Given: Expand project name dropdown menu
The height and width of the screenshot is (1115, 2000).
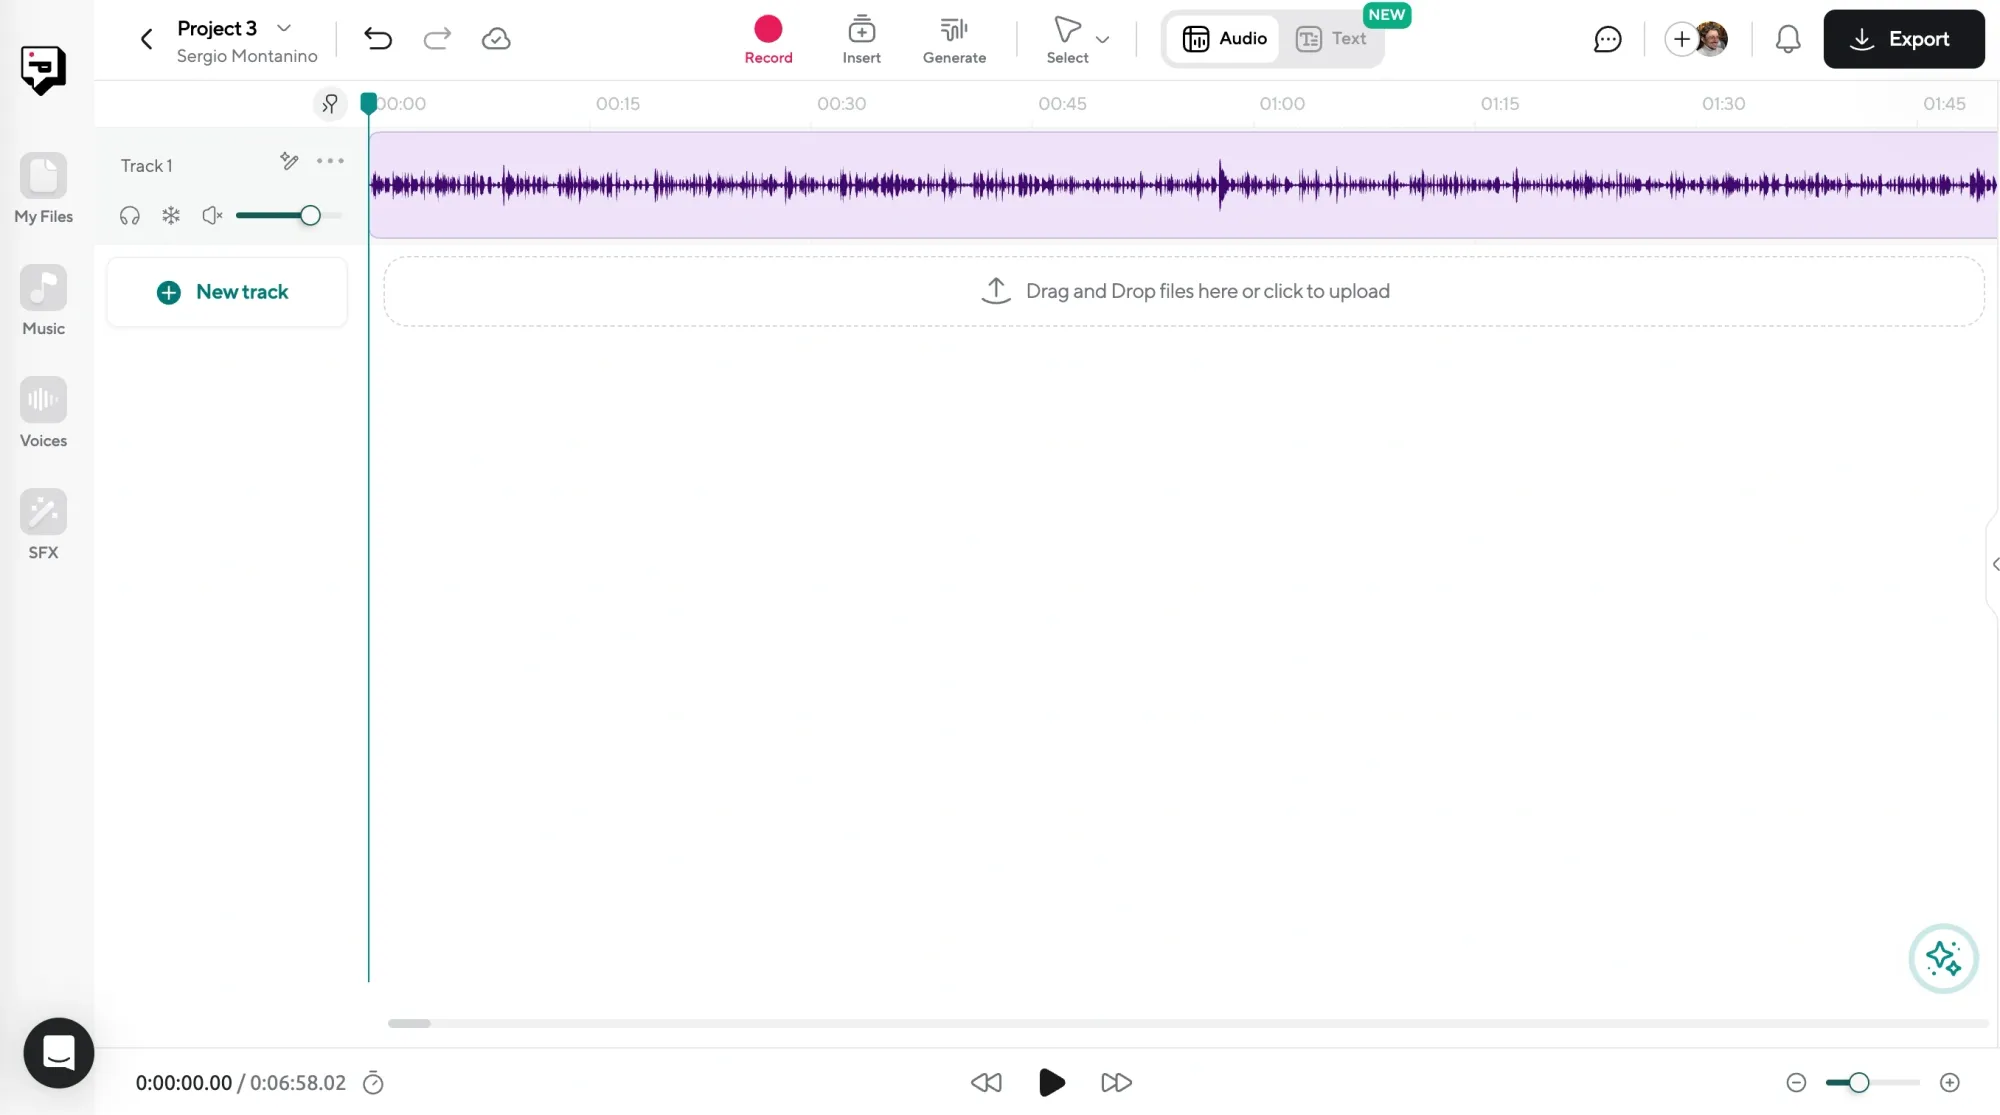Looking at the screenshot, I should click(284, 27).
